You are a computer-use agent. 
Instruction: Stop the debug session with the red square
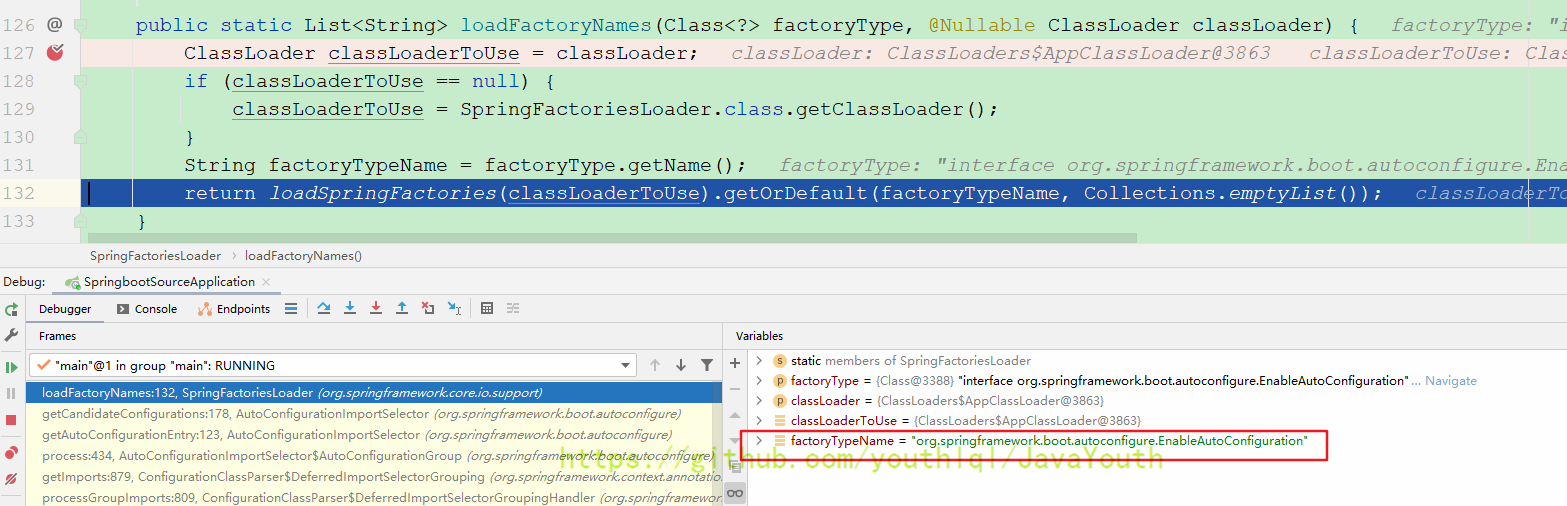tap(12, 421)
